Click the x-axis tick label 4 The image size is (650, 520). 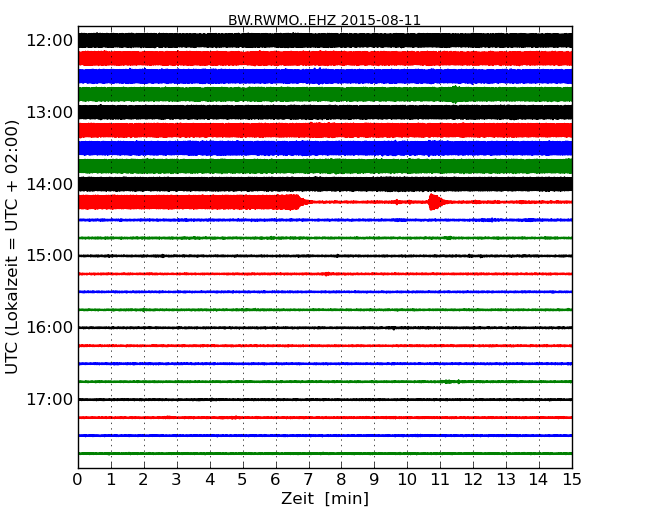(x=210, y=480)
